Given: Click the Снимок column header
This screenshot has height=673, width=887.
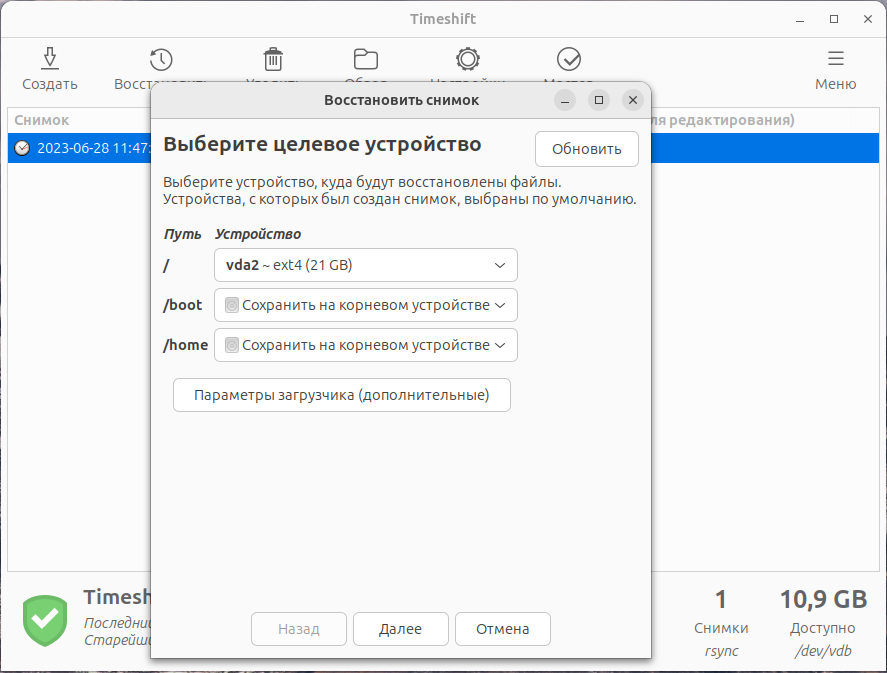Looking at the screenshot, I should click(42, 120).
